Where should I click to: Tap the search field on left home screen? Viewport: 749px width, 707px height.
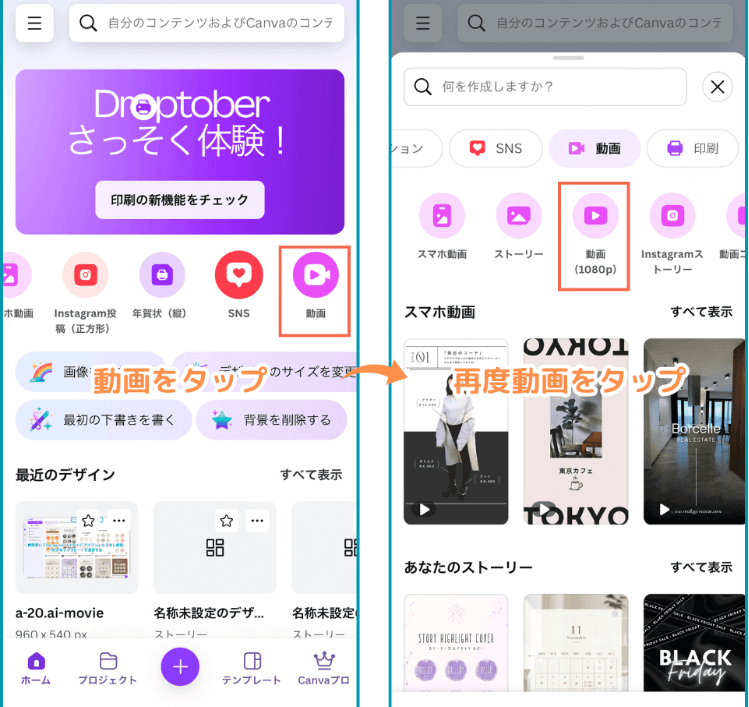tap(206, 23)
